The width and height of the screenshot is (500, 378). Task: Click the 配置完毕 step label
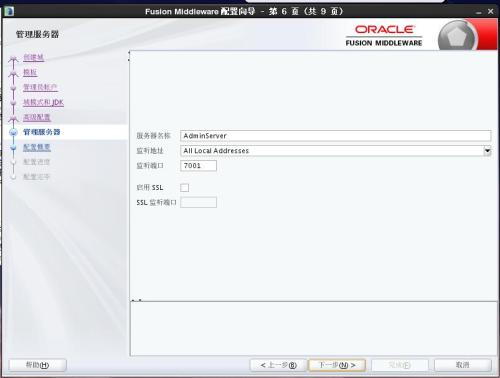click(x=36, y=177)
